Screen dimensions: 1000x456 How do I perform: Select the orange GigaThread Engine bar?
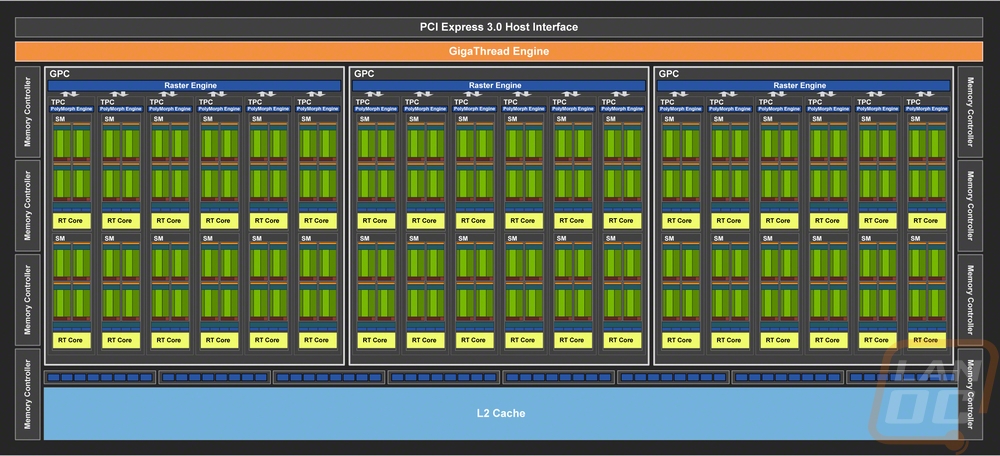coord(499,51)
